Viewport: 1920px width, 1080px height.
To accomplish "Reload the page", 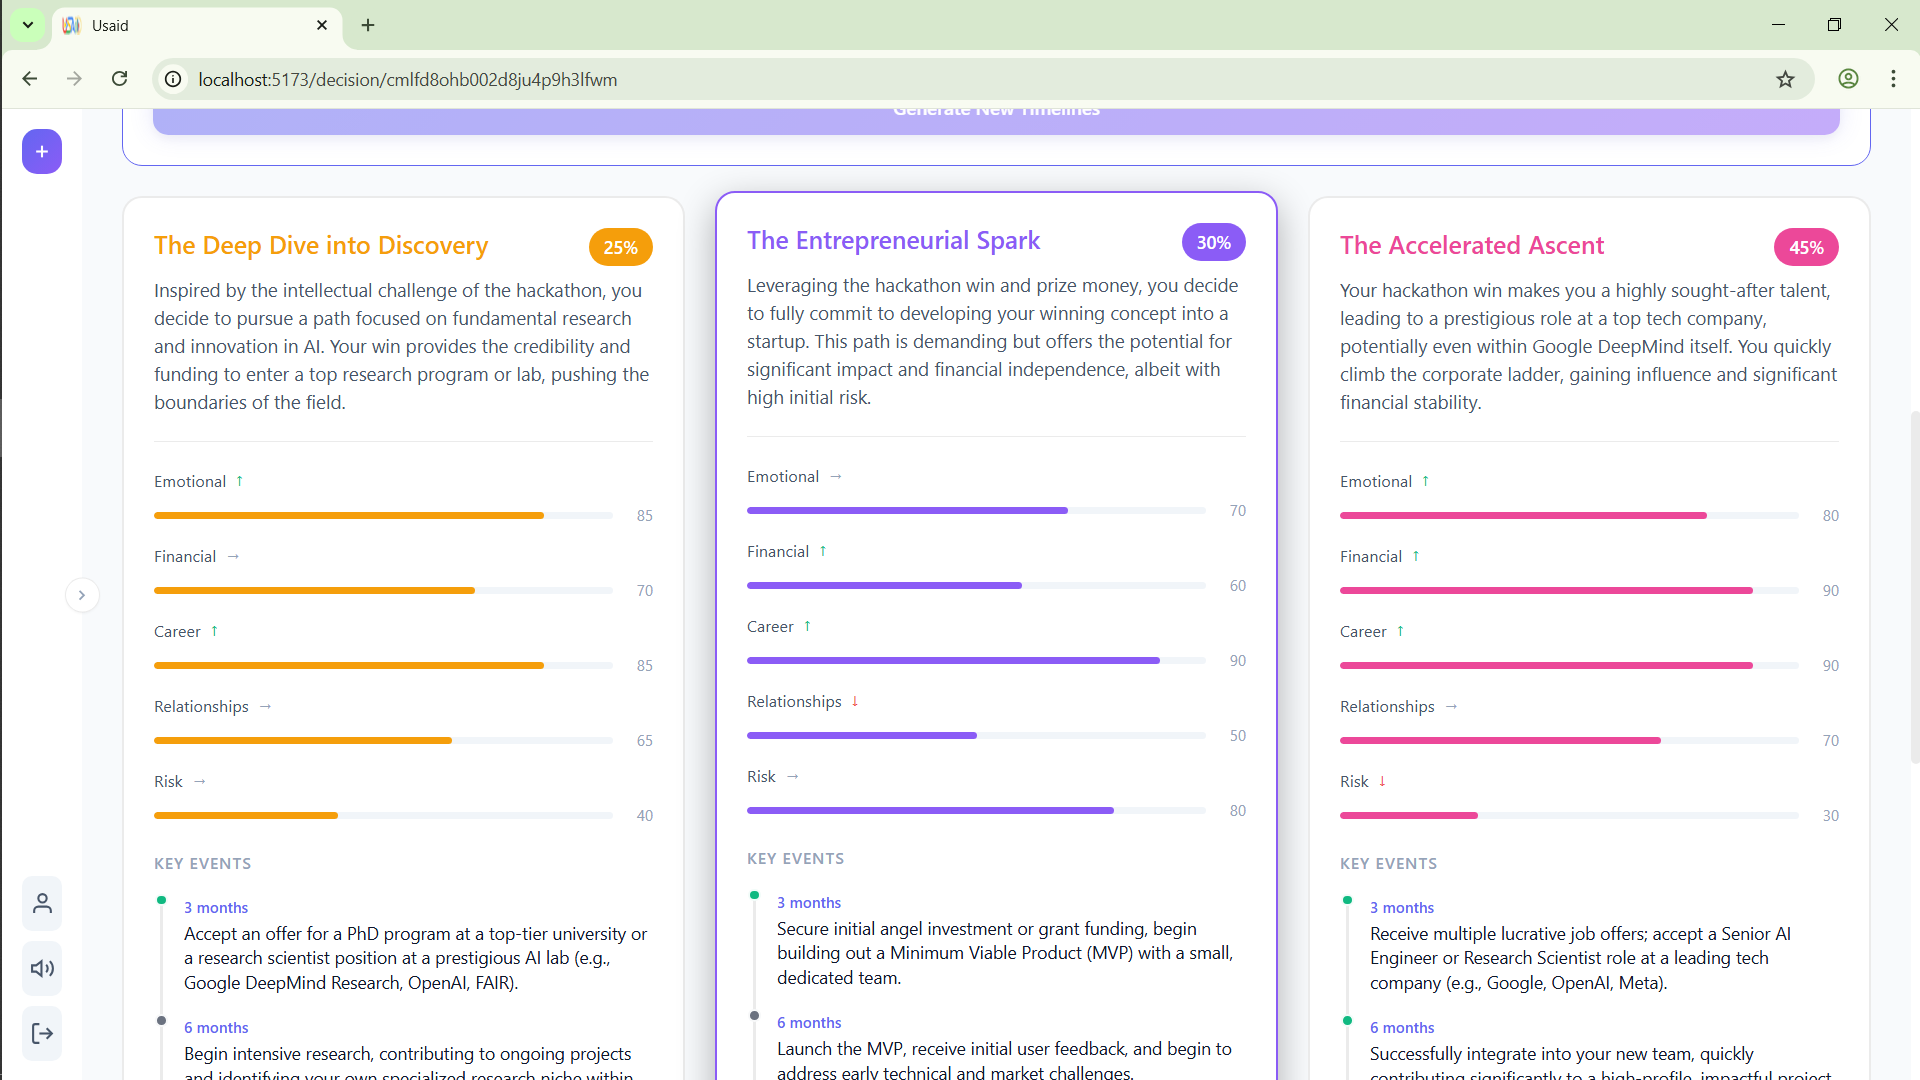I will tap(120, 79).
